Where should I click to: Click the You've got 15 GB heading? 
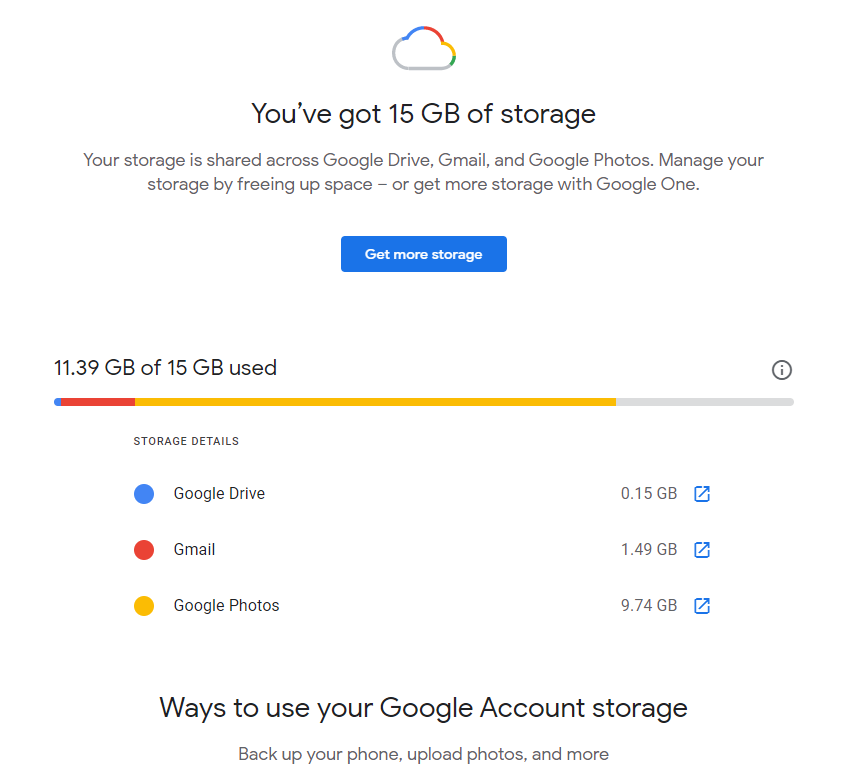[x=423, y=114]
